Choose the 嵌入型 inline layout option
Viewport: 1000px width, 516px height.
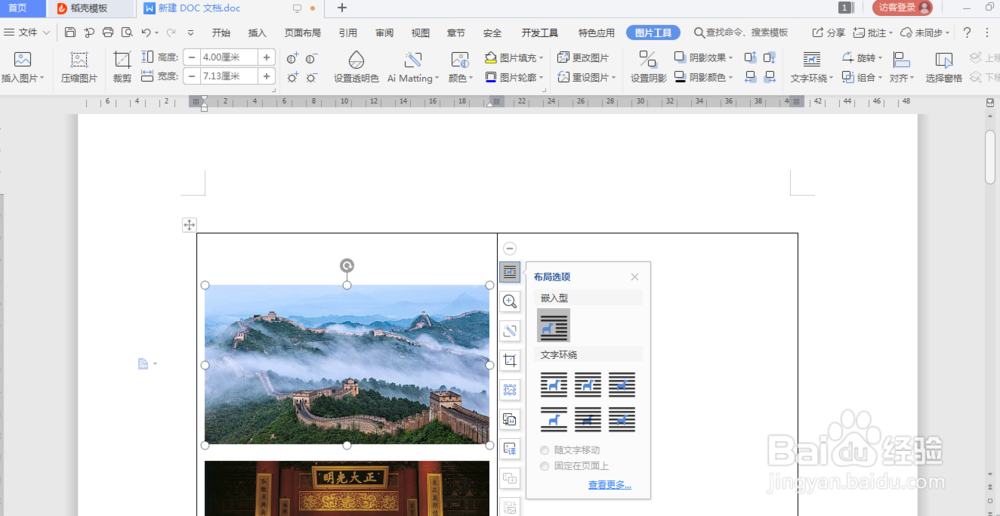pyautogui.click(x=554, y=325)
